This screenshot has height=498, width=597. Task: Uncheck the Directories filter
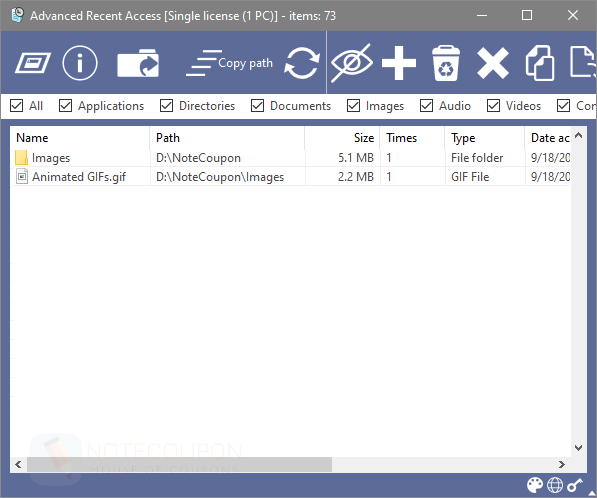166,105
